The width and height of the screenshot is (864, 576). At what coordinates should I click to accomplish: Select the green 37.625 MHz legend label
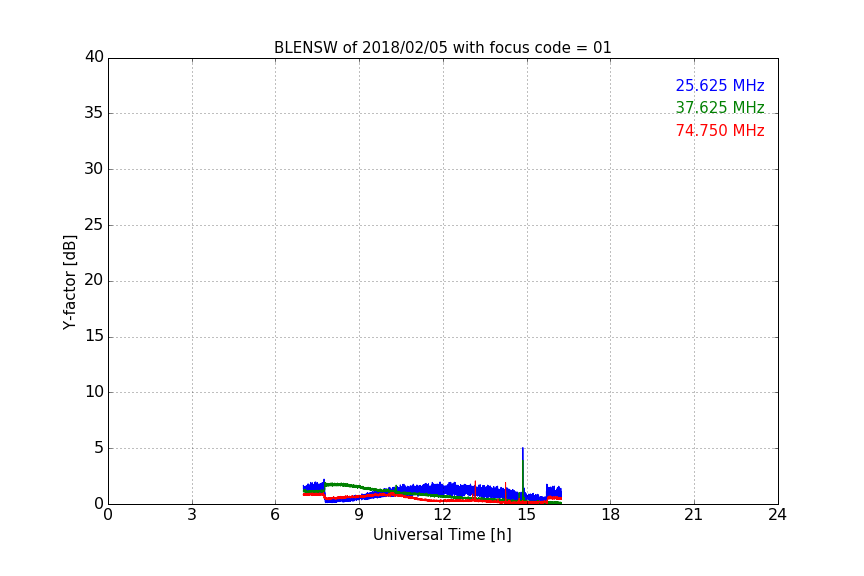720,107
